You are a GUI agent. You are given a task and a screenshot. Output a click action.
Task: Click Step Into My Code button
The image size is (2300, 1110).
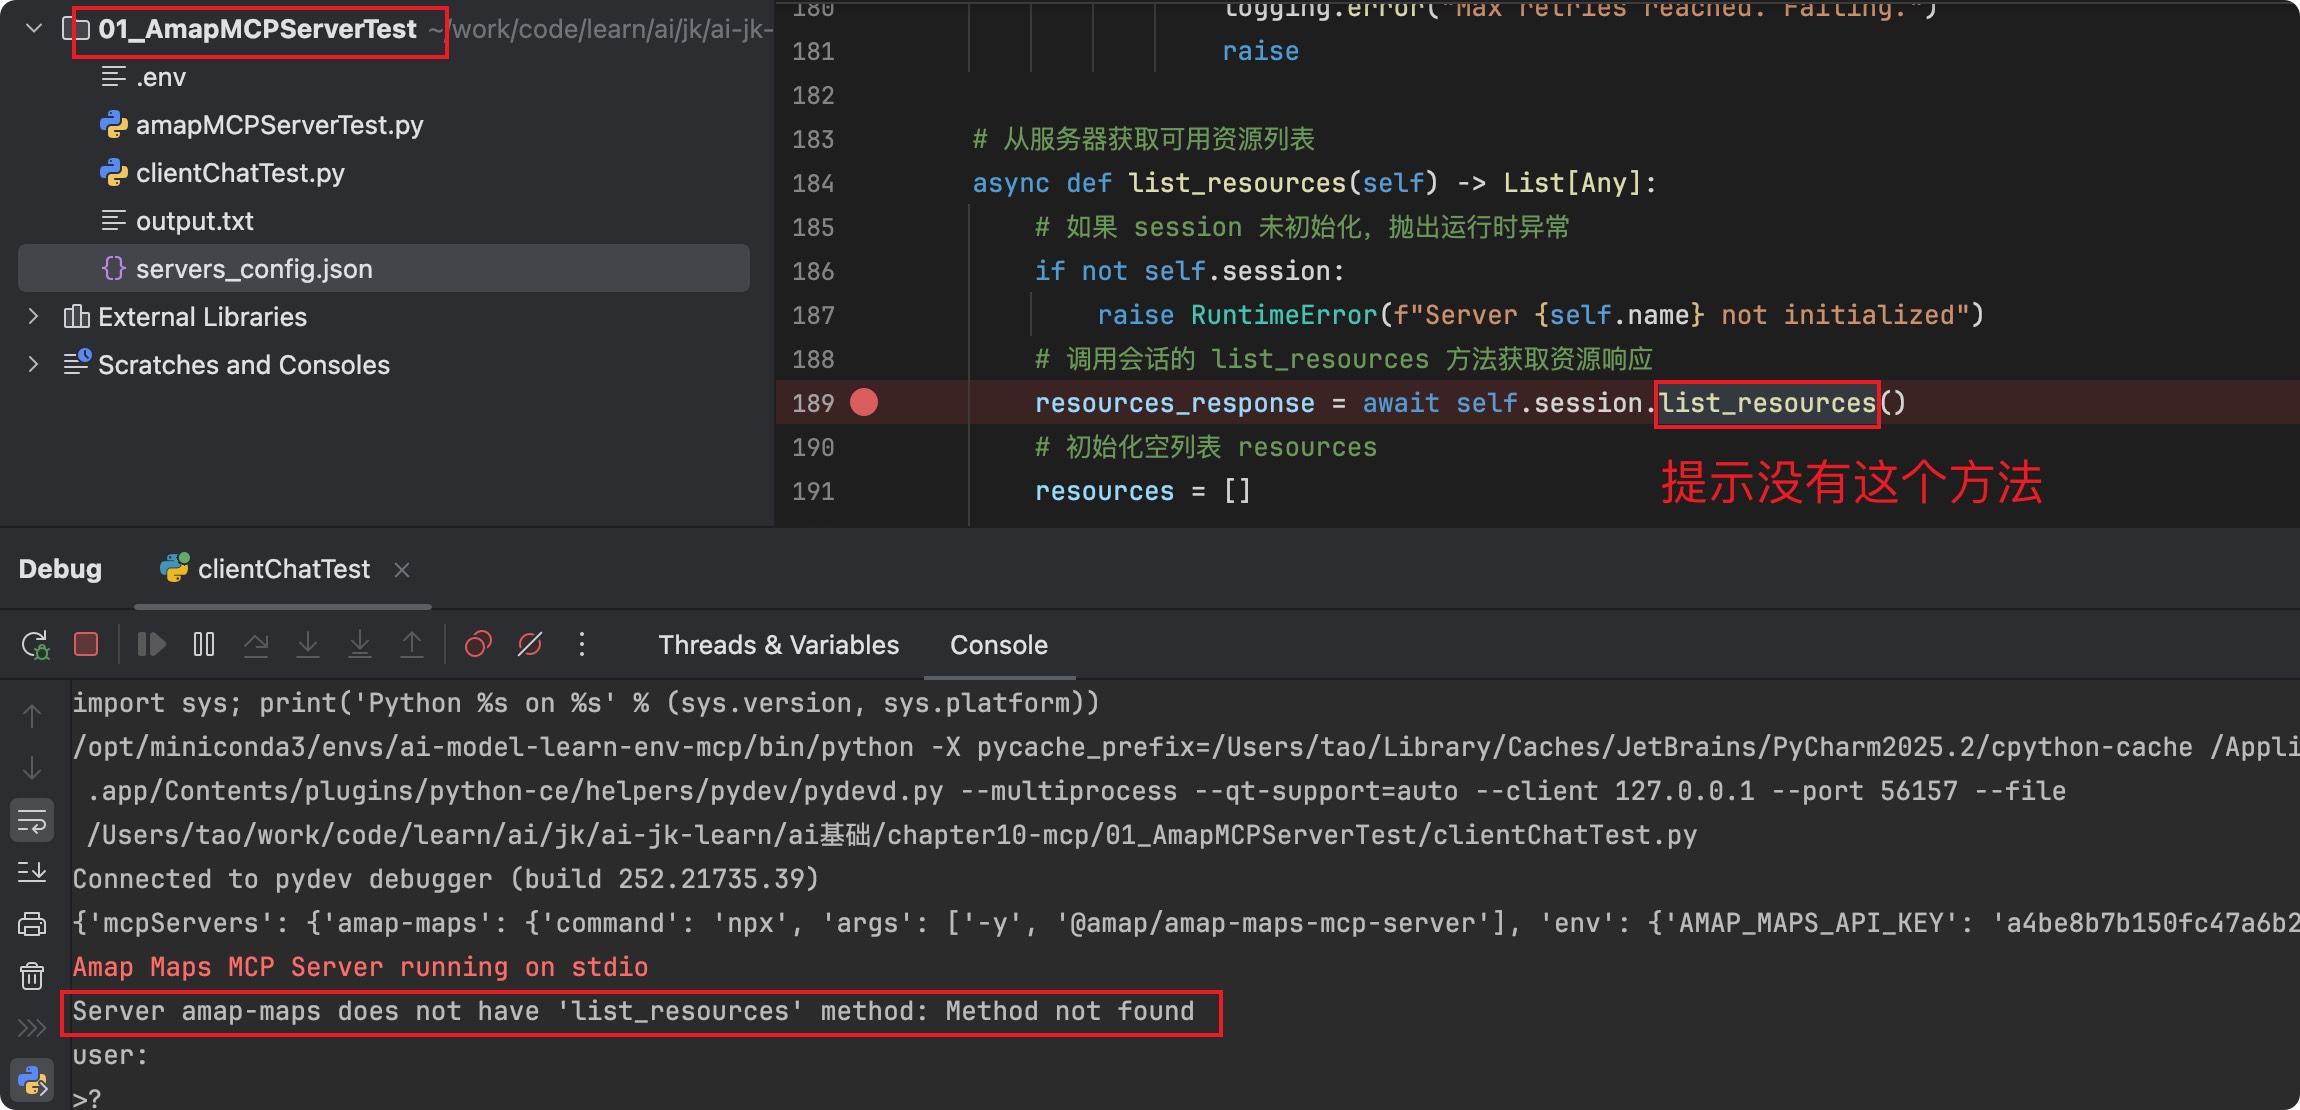[x=360, y=644]
